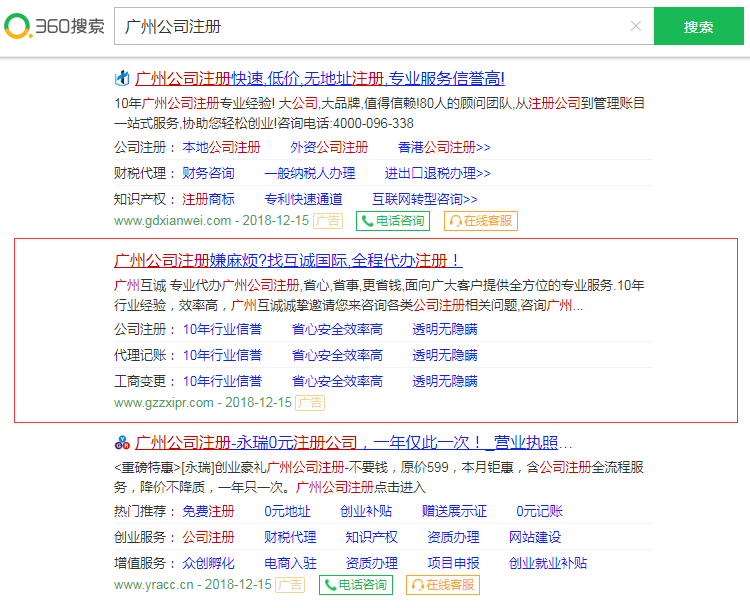Viewport: 750px width, 608px height.
Task: Click the shield icon before the first result title
Action: point(122,78)
